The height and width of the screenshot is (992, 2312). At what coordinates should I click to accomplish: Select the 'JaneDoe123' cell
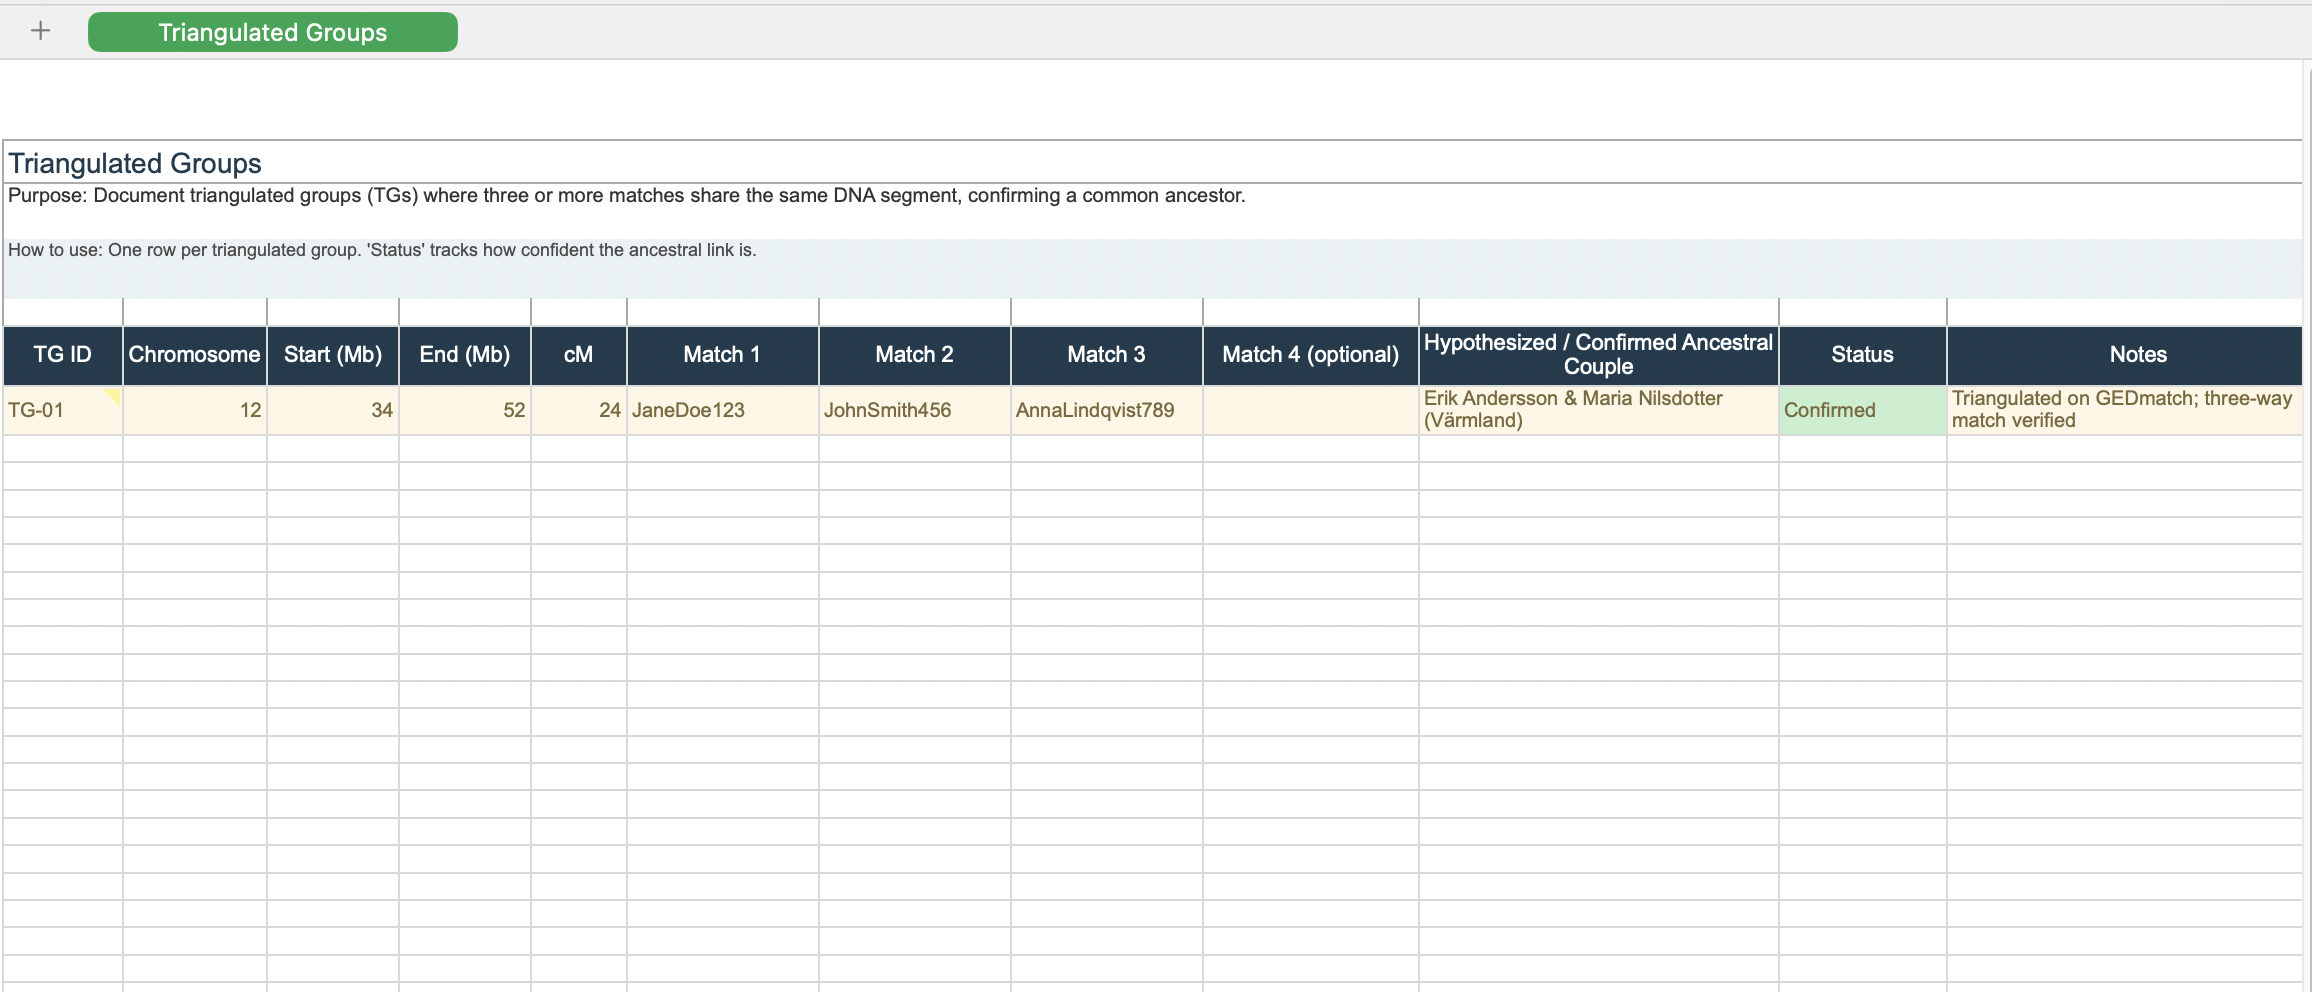723,410
